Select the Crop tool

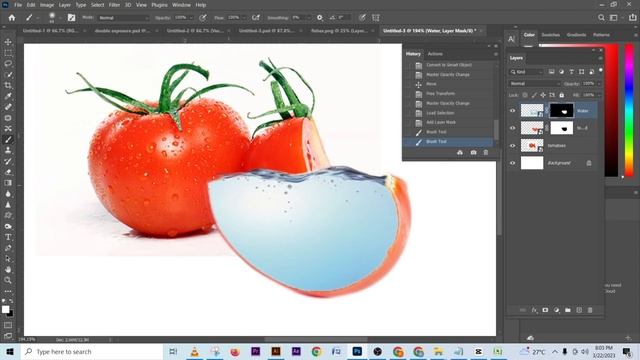pos(8,85)
